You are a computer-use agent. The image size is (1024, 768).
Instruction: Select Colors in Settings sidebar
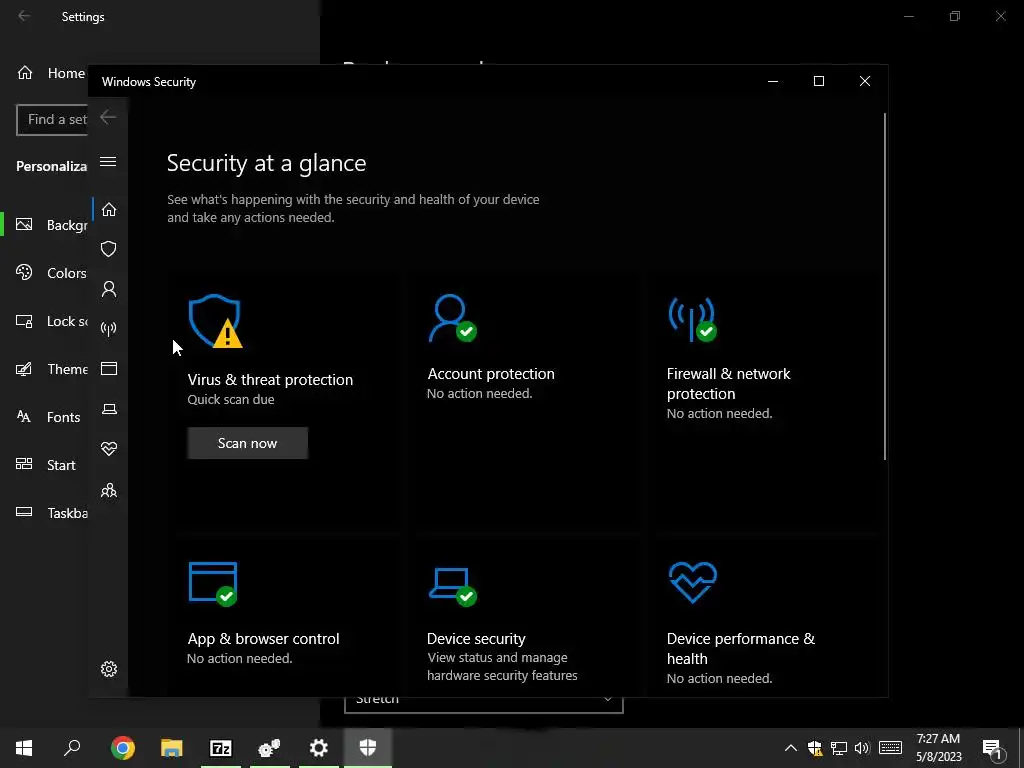point(51,273)
